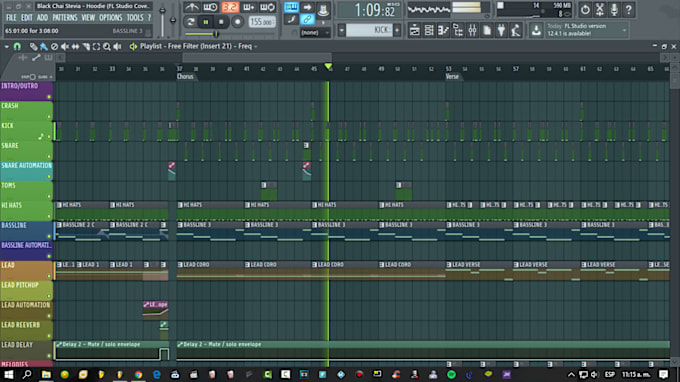Open the channel rack icon
The height and width of the screenshot is (382, 680).
click(429, 30)
